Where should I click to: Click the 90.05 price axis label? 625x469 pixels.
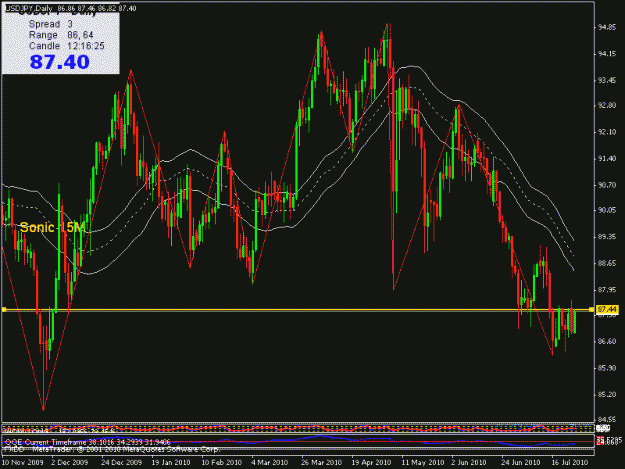(x=607, y=210)
